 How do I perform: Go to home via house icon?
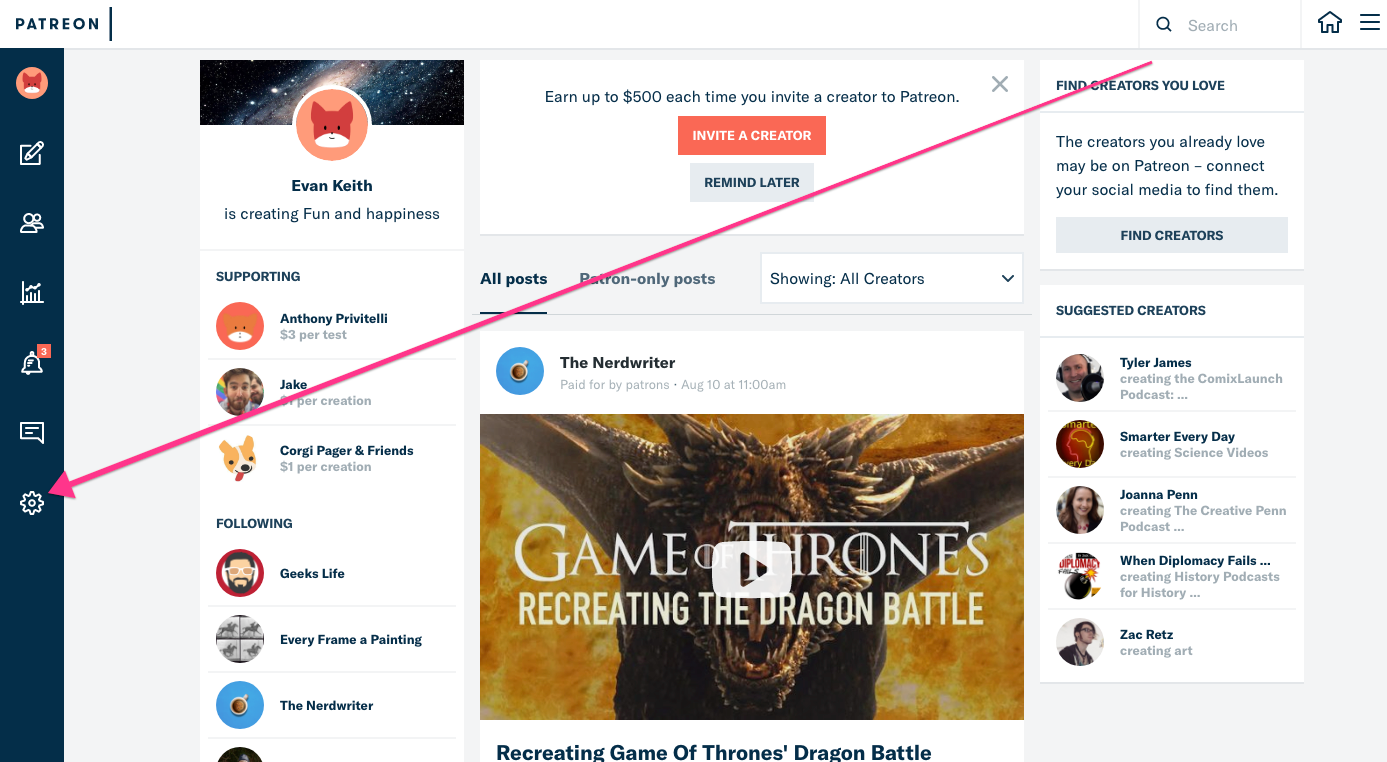[1329, 23]
